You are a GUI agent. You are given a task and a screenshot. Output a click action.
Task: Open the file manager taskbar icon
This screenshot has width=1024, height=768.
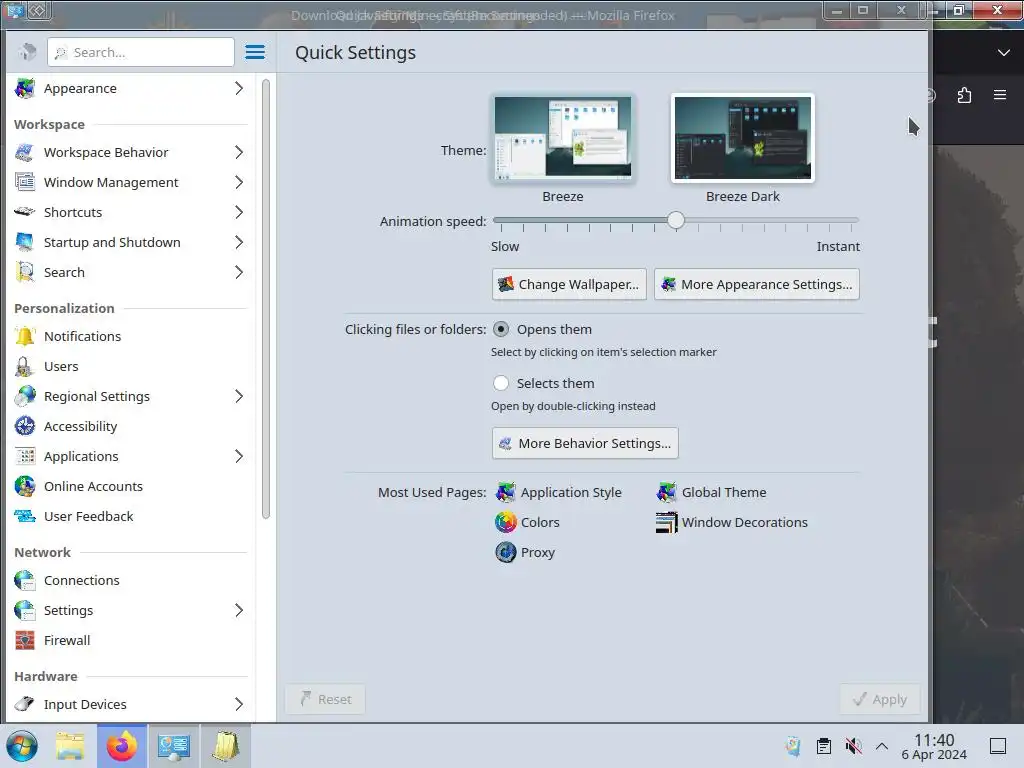[x=71, y=746]
